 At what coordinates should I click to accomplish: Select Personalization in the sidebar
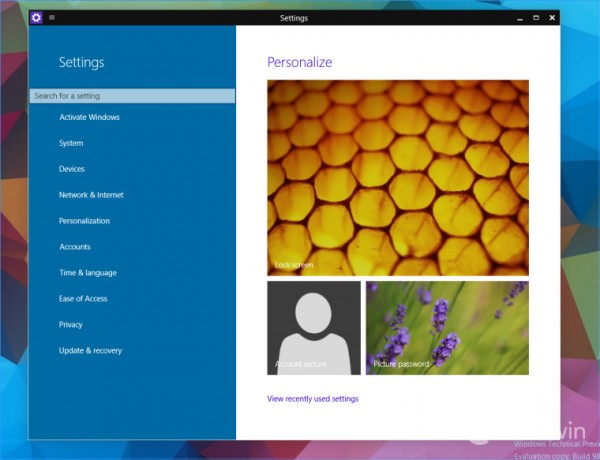[84, 221]
